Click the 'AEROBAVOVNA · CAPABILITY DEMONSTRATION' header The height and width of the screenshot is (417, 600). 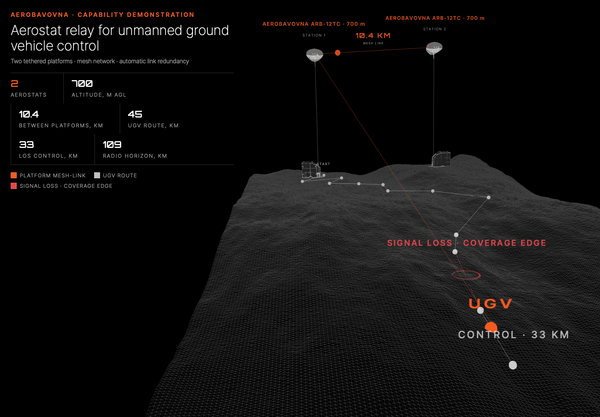point(103,15)
